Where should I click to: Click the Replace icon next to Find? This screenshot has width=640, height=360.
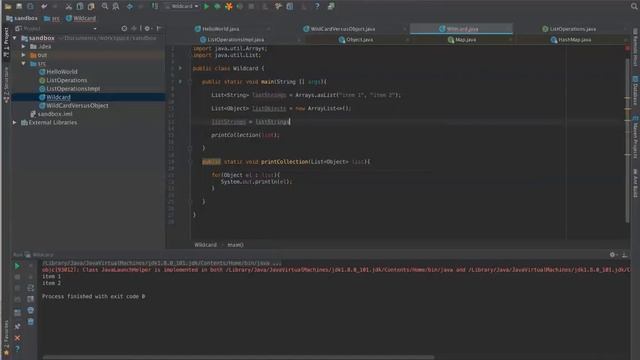pyautogui.click(x=116, y=7)
